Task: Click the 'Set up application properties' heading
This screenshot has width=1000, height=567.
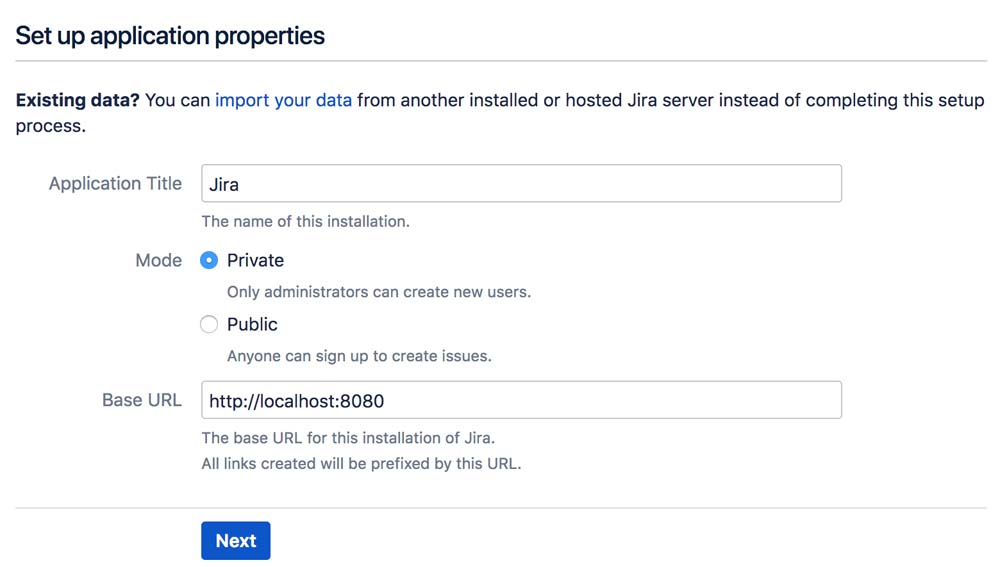Action: pyautogui.click(x=170, y=36)
